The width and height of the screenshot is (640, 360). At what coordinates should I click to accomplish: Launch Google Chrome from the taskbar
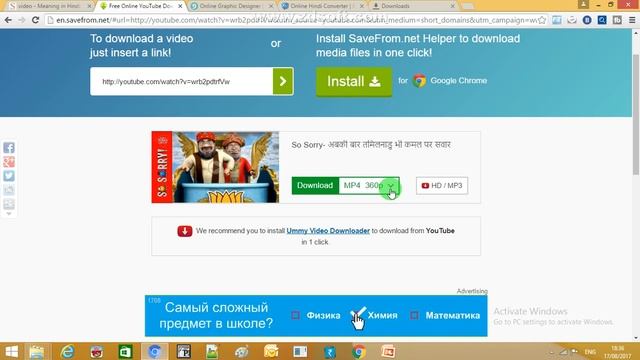point(359,351)
